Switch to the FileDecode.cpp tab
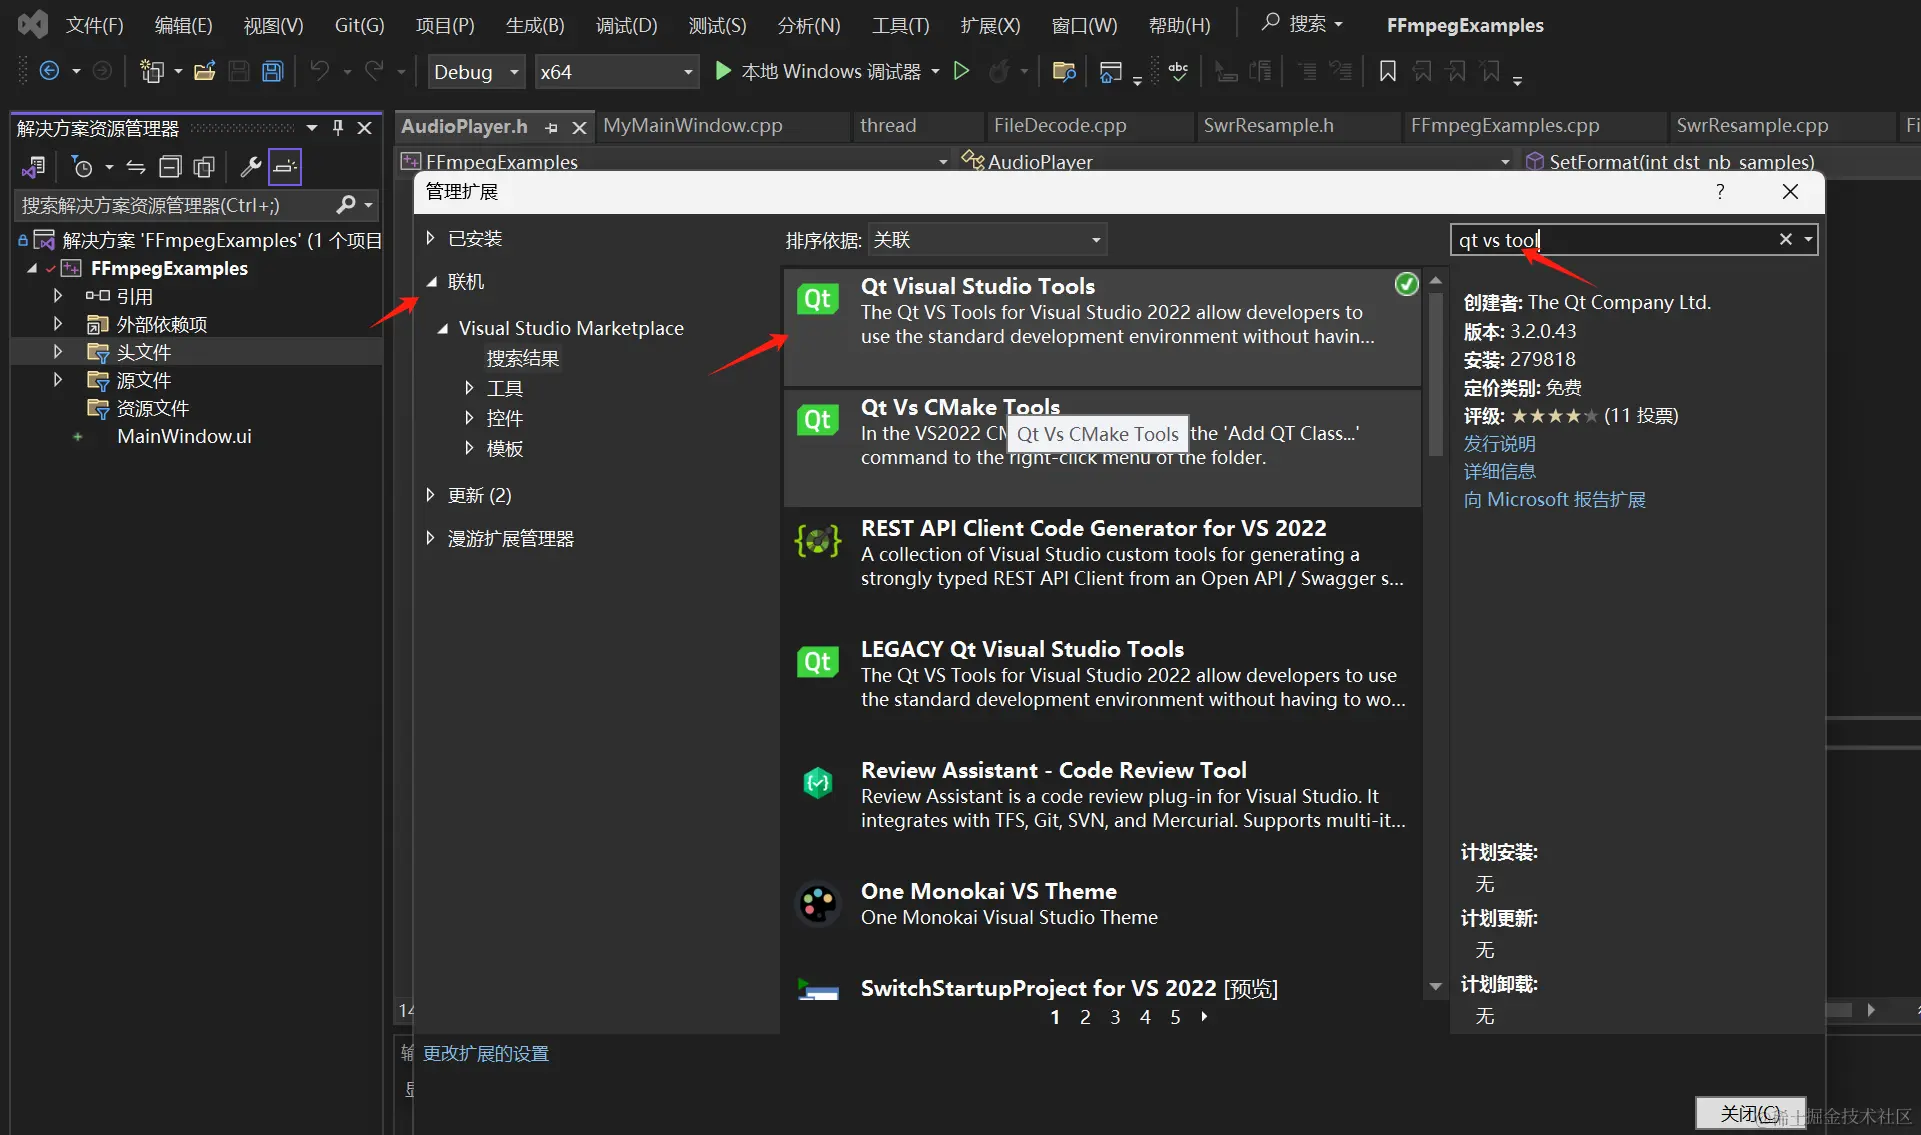Screen dimensions: 1921x1135 point(1060,125)
